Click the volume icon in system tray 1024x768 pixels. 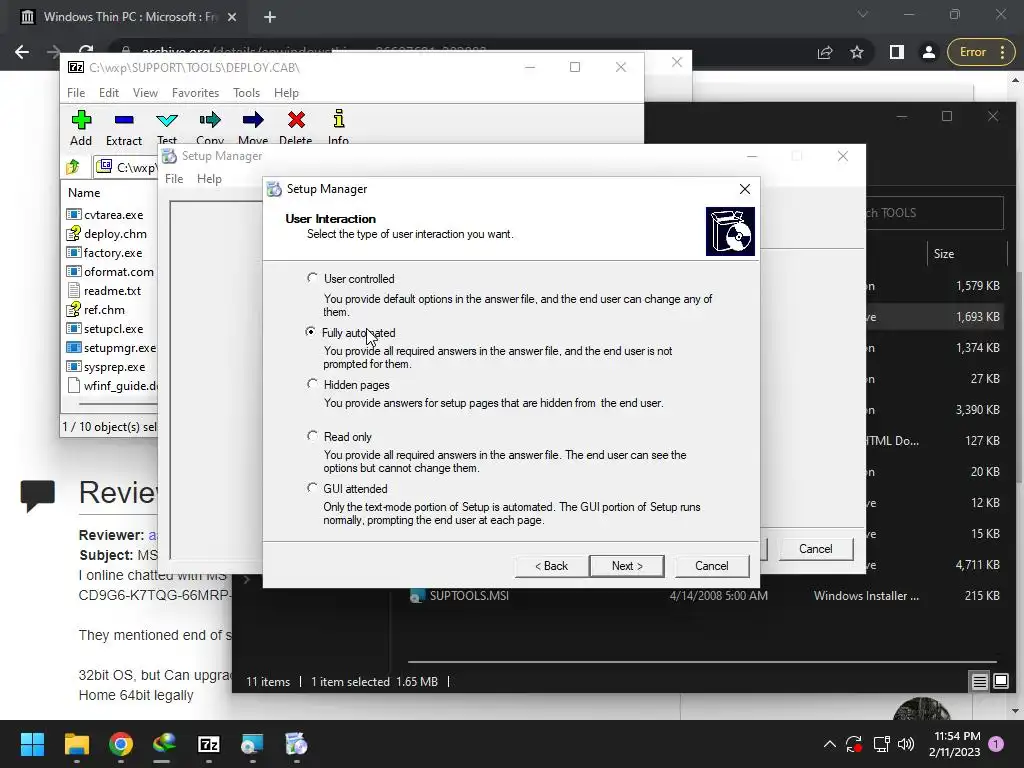pyautogui.click(x=906, y=744)
